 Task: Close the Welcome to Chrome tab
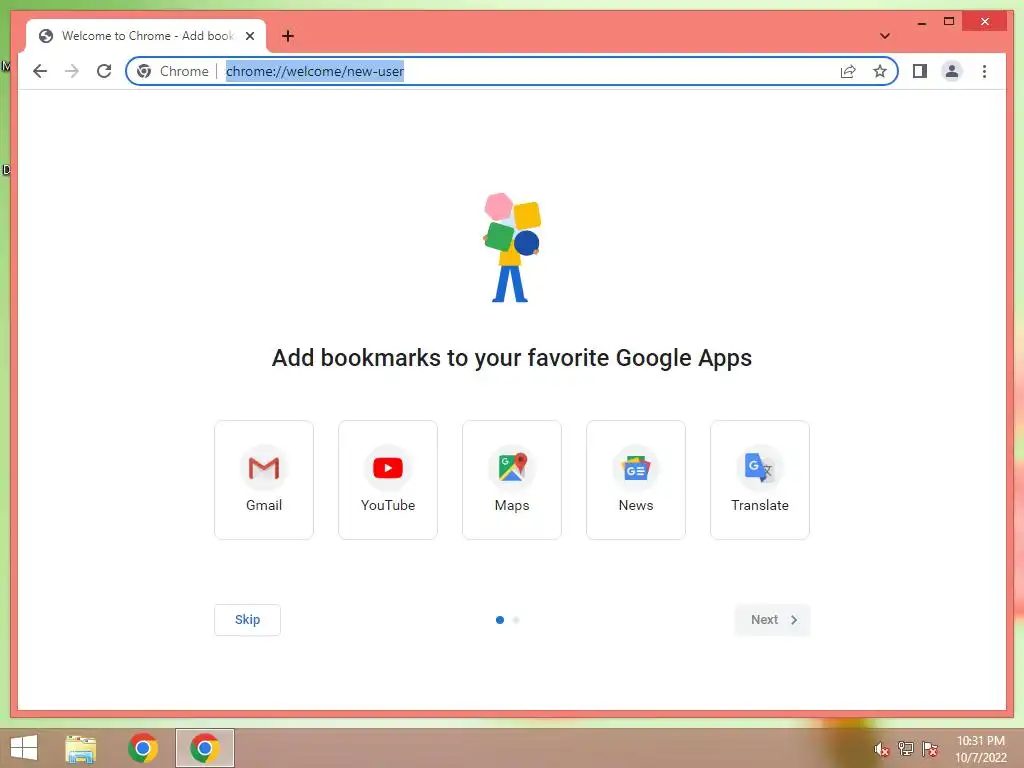coord(249,36)
